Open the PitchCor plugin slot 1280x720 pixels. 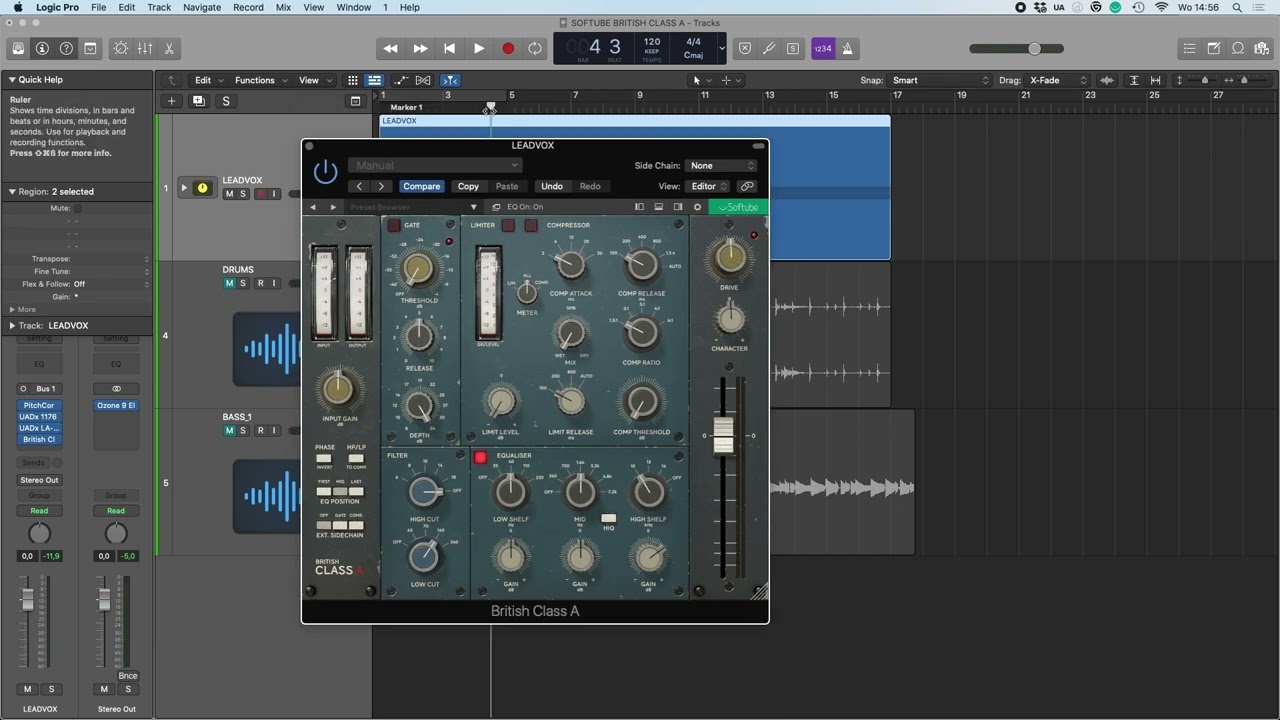39,405
